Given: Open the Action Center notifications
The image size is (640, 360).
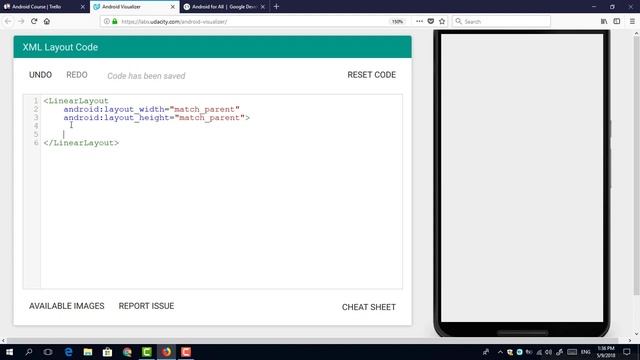Looking at the screenshot, I should click(x=627, y=352).
